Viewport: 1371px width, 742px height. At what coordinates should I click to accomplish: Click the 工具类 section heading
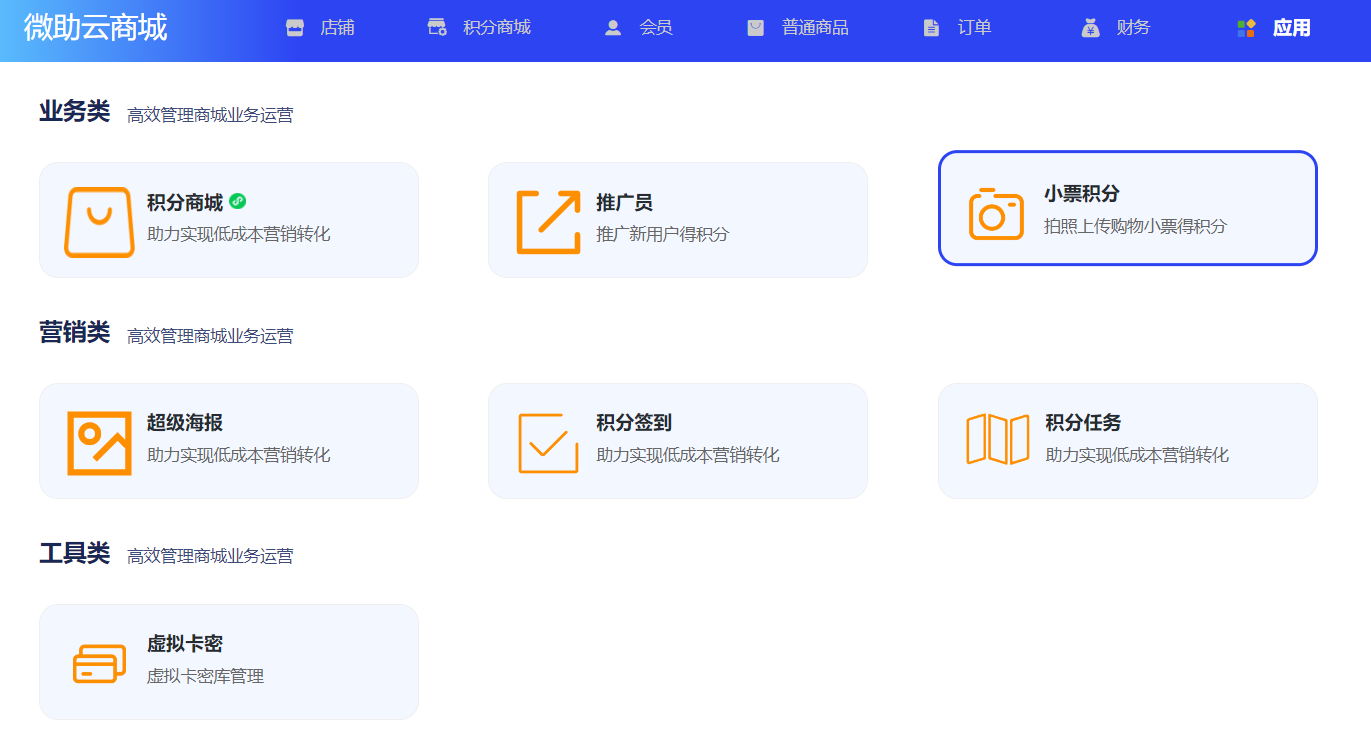(75, 553)
